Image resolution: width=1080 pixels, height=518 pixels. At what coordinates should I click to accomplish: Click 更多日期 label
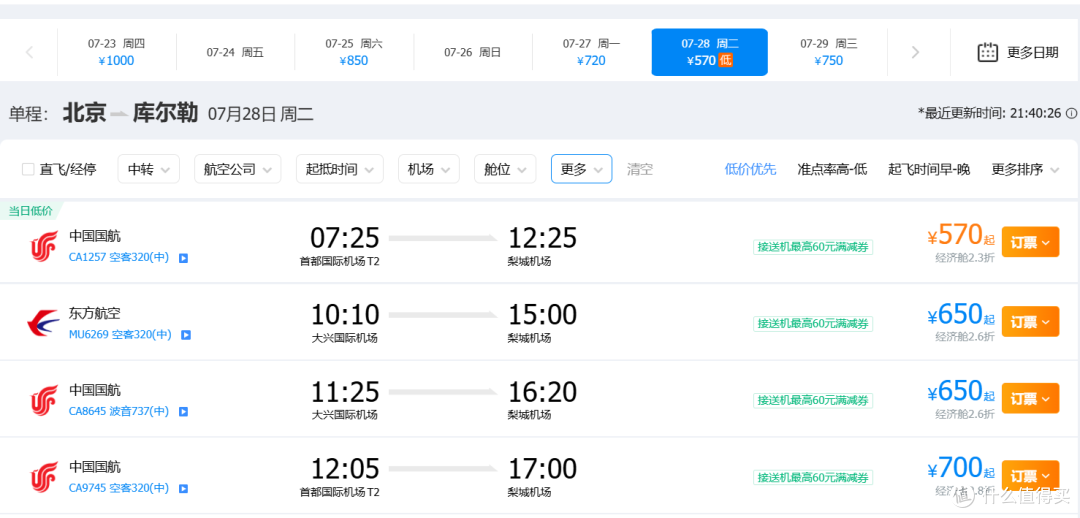tap(1032, 52)
